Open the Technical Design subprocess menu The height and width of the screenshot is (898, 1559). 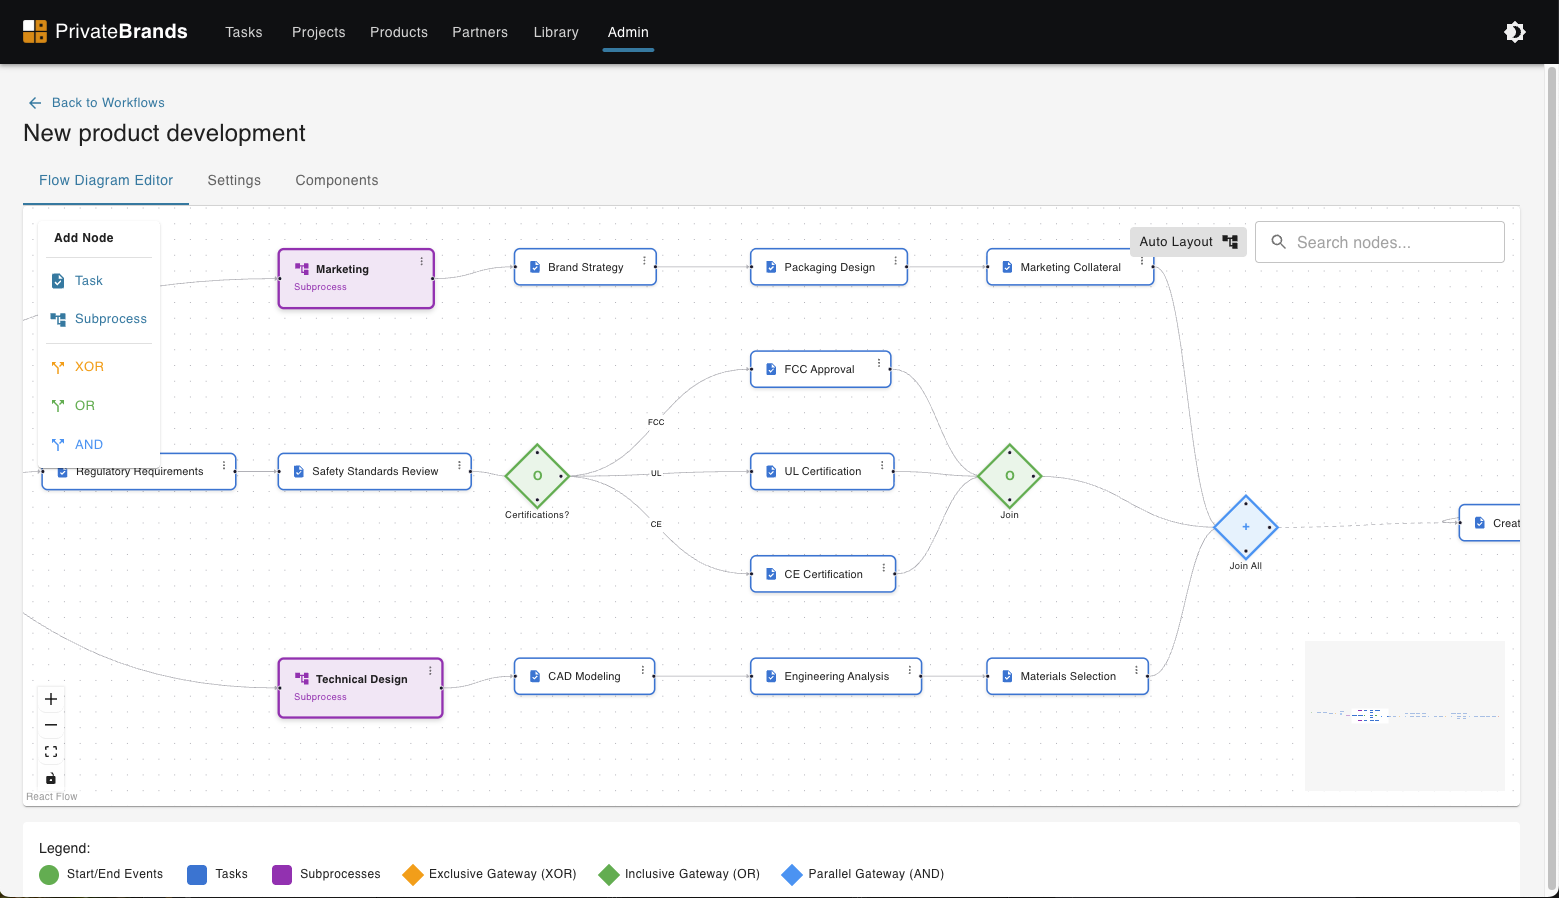[x=430, y=670]
